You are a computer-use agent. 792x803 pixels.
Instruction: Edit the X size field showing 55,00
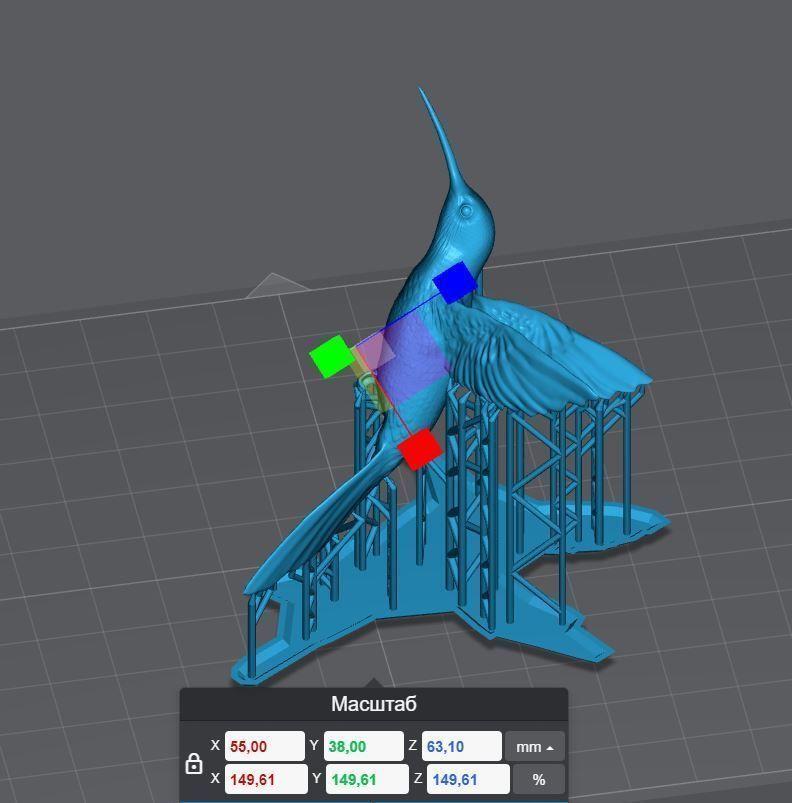tap(265, 746)
